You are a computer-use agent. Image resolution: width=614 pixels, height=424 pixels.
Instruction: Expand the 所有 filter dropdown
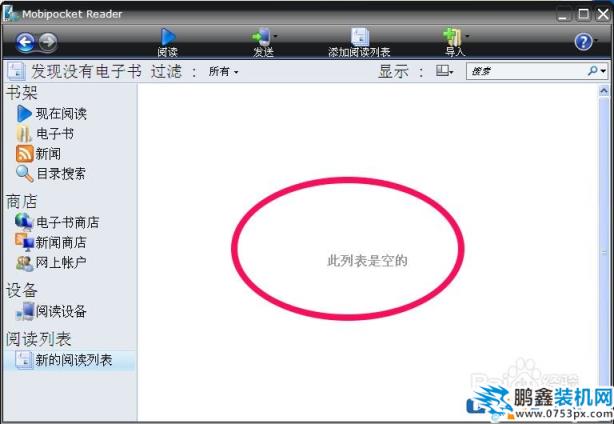tap(223, 72)
